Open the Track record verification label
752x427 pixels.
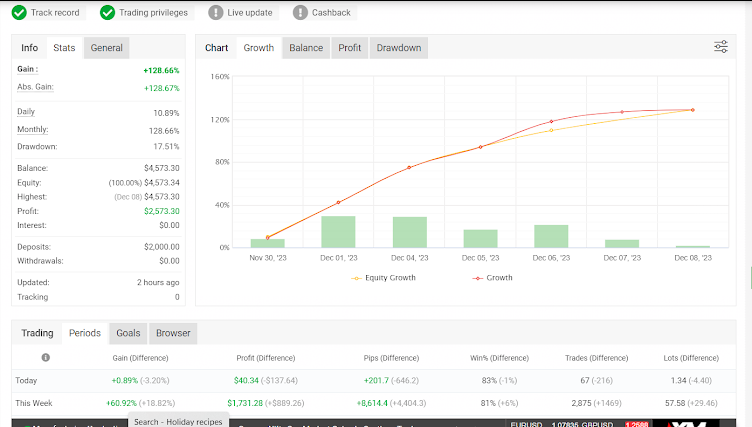coord(55,12)
